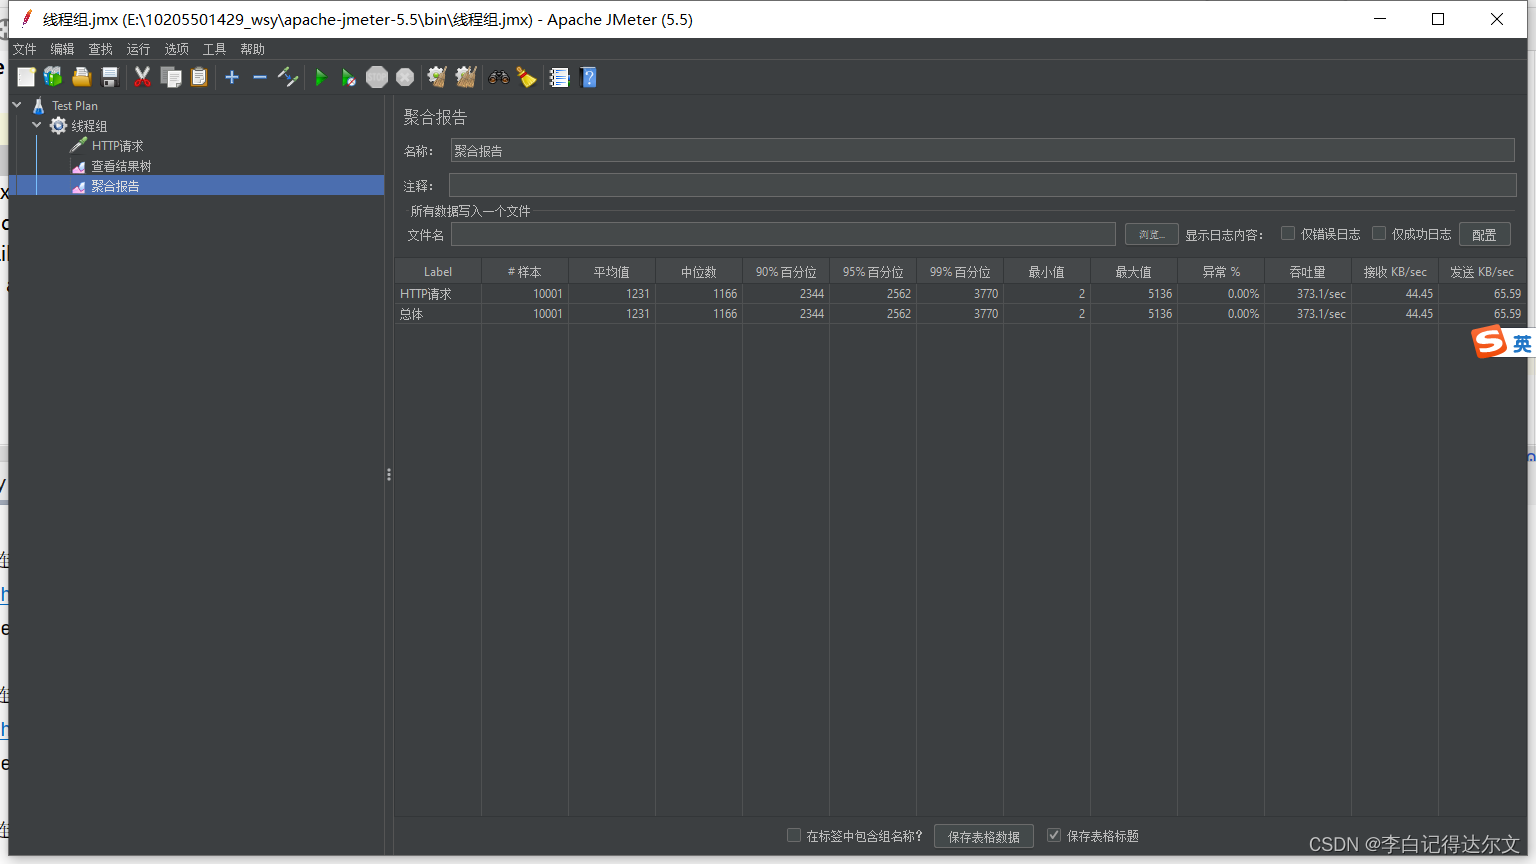Start the test with green play icon
Screen dimensions: 1536x864
pyautogui.click(x=321, y=77)
